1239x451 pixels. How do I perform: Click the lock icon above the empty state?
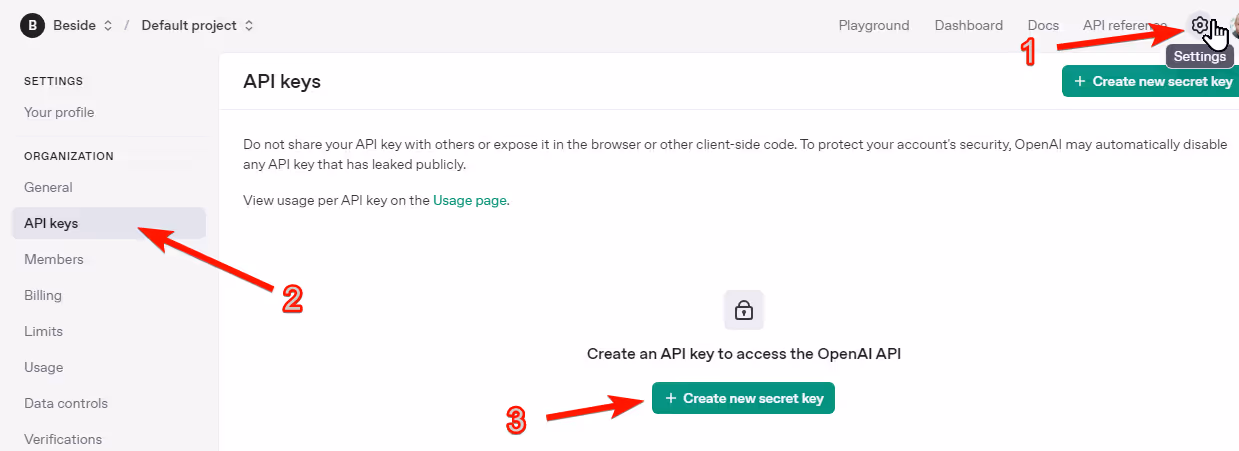point(744,310)
